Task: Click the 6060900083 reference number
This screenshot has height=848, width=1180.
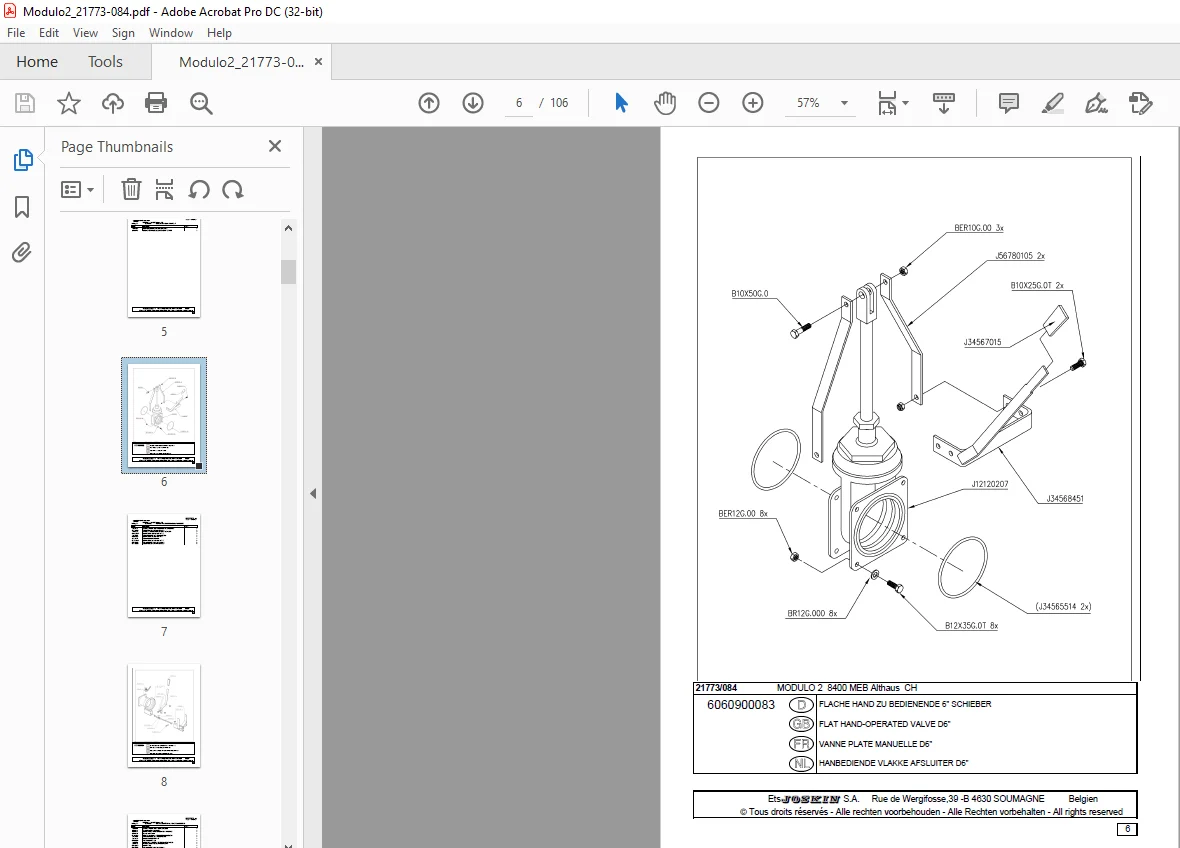Action: (x=741, y=705)
